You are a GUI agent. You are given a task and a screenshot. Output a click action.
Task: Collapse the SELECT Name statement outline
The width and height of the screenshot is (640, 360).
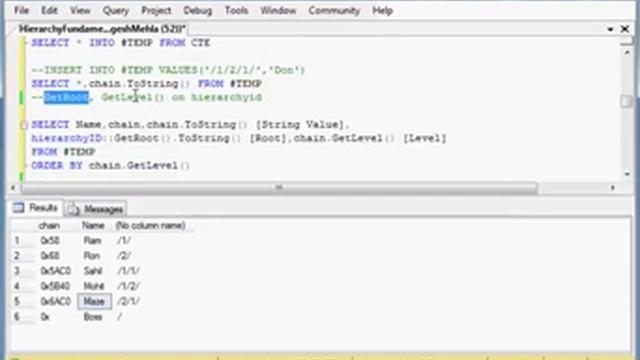pyautogui.click(x=24, y=125)
